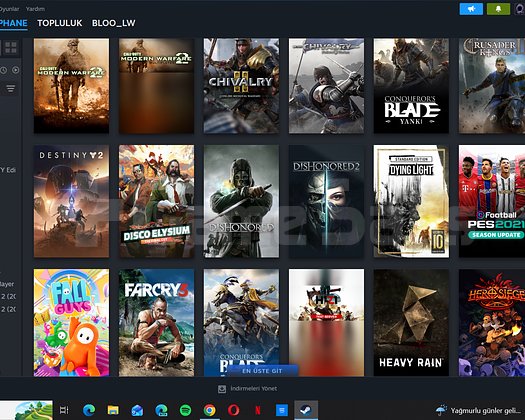525x420 pixels.
Task: Open the library filter options icon
Action: (10, 88)
